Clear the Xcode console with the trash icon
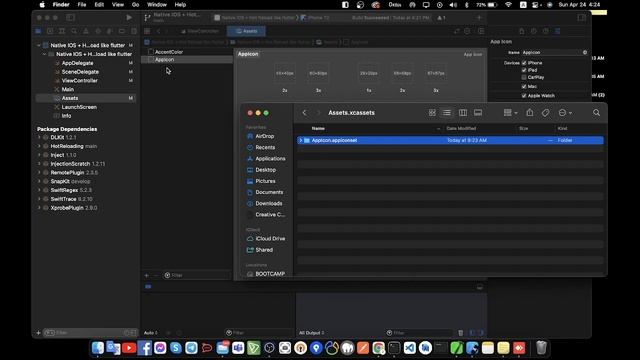The width and height of the screenshot is (640, 360). tap(460, 333)
